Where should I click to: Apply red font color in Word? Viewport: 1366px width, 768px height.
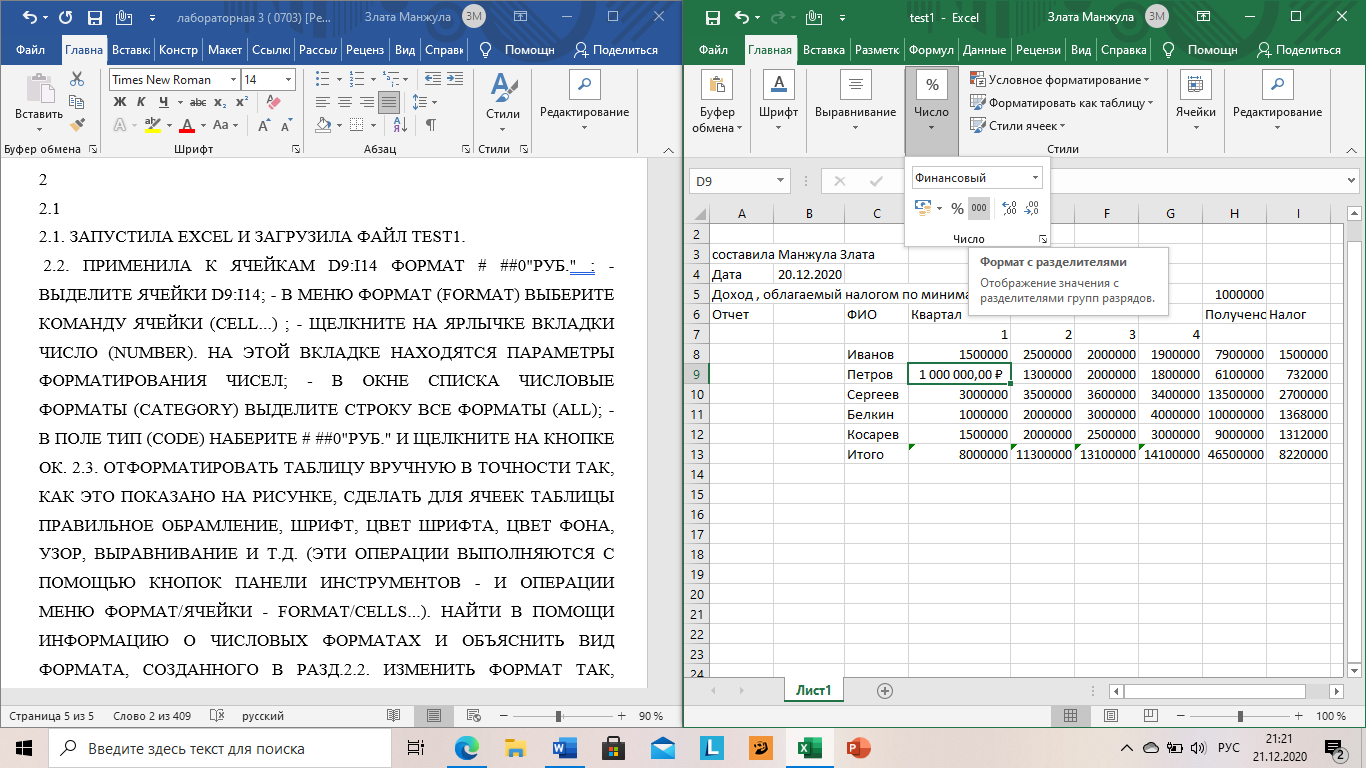pyautogui.click(x=186, y=125)
